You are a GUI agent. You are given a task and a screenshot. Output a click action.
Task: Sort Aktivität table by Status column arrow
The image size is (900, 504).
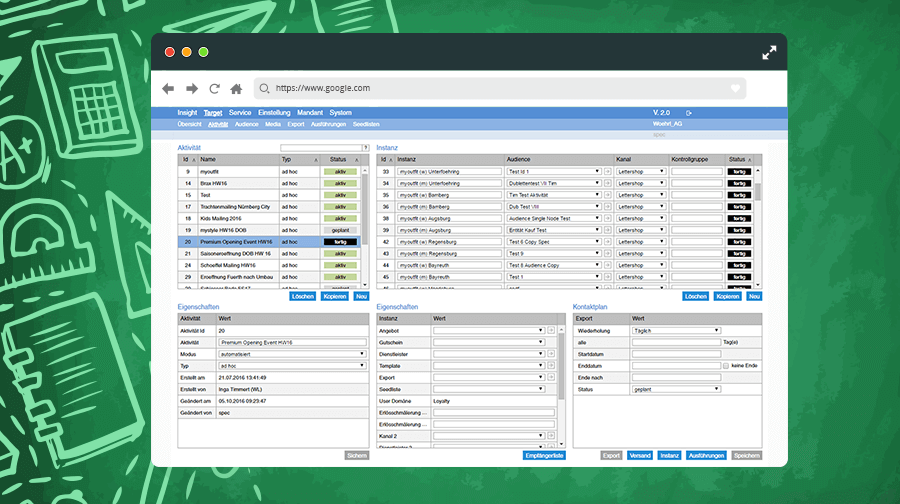(x=356, y=160)
